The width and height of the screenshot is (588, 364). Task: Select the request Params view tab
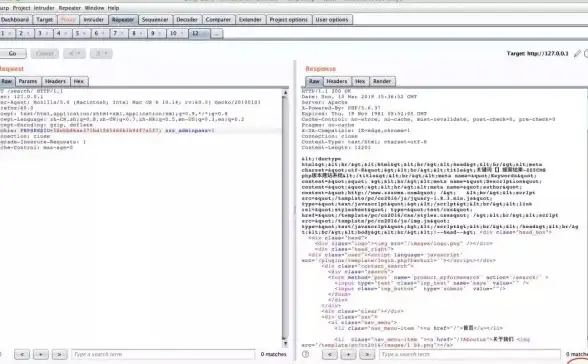click(x=28, y=81)
